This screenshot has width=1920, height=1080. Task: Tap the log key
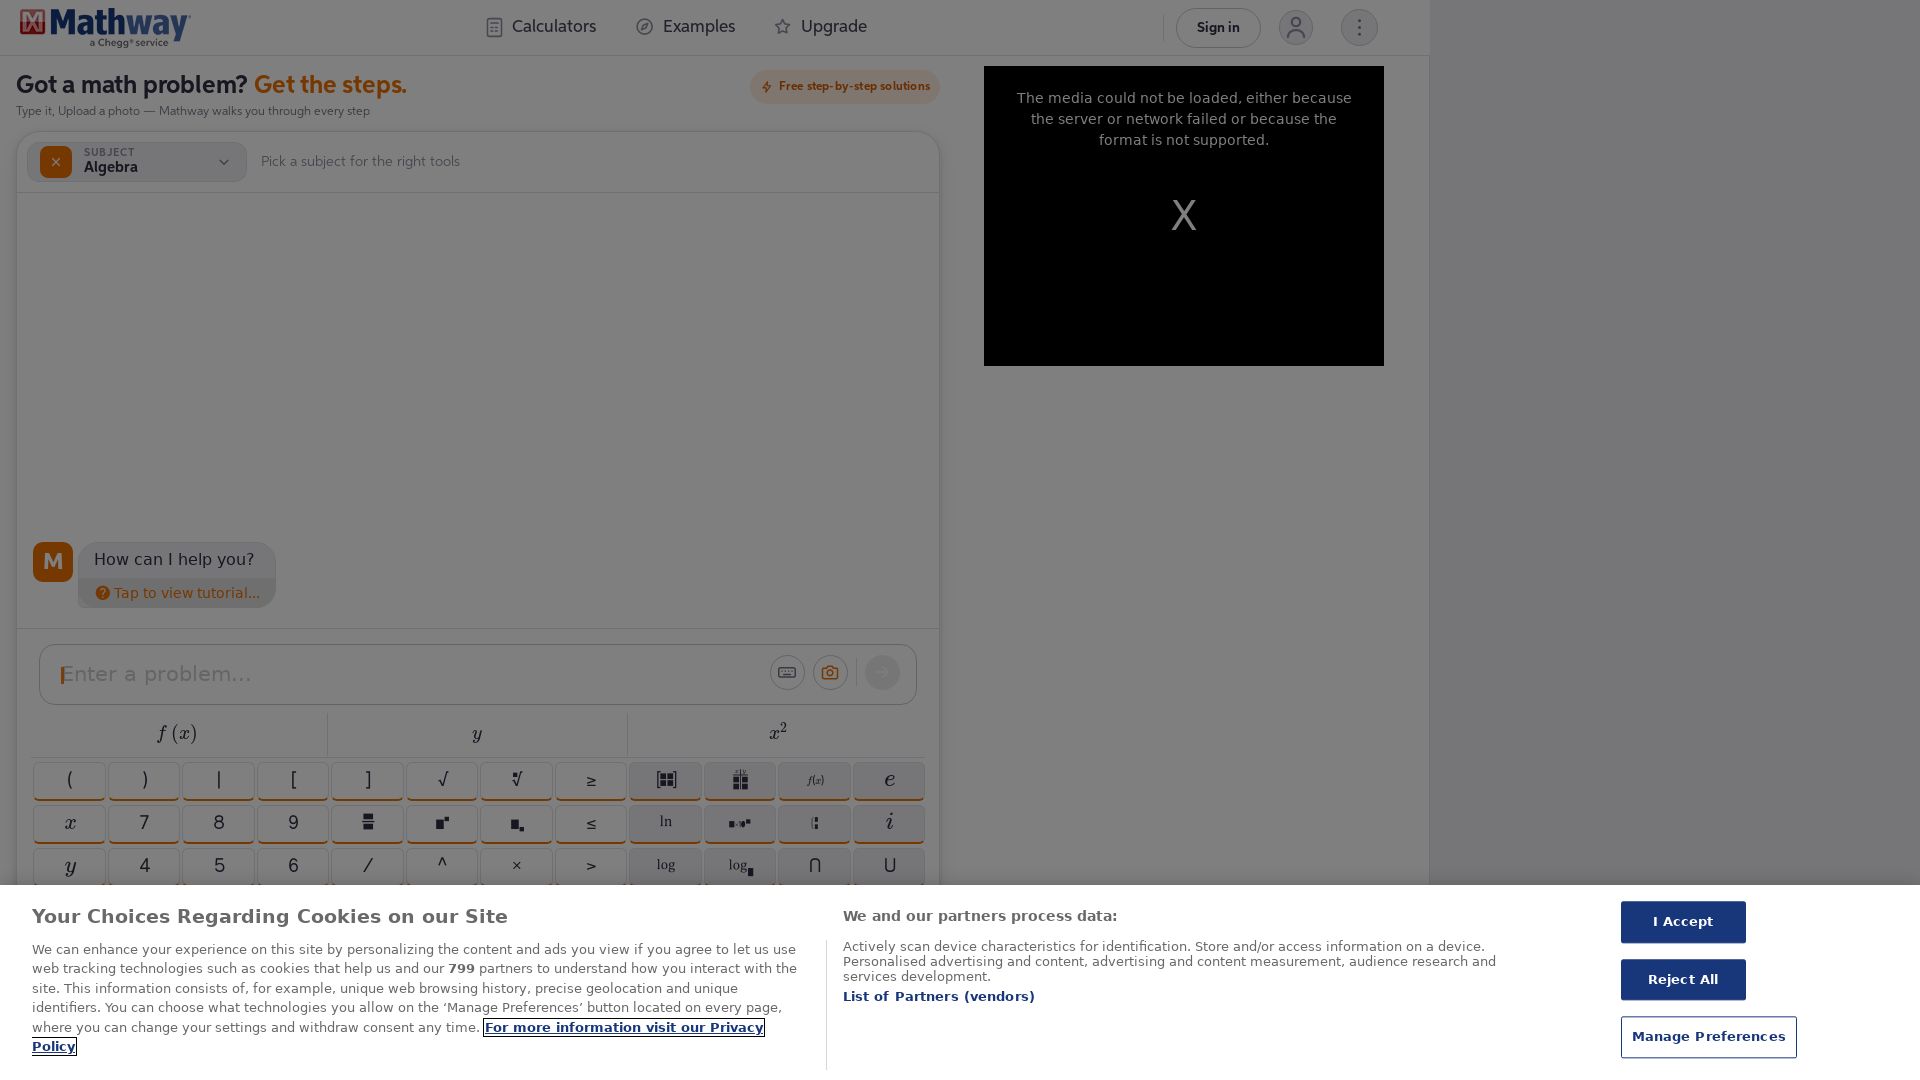[665, 866]
